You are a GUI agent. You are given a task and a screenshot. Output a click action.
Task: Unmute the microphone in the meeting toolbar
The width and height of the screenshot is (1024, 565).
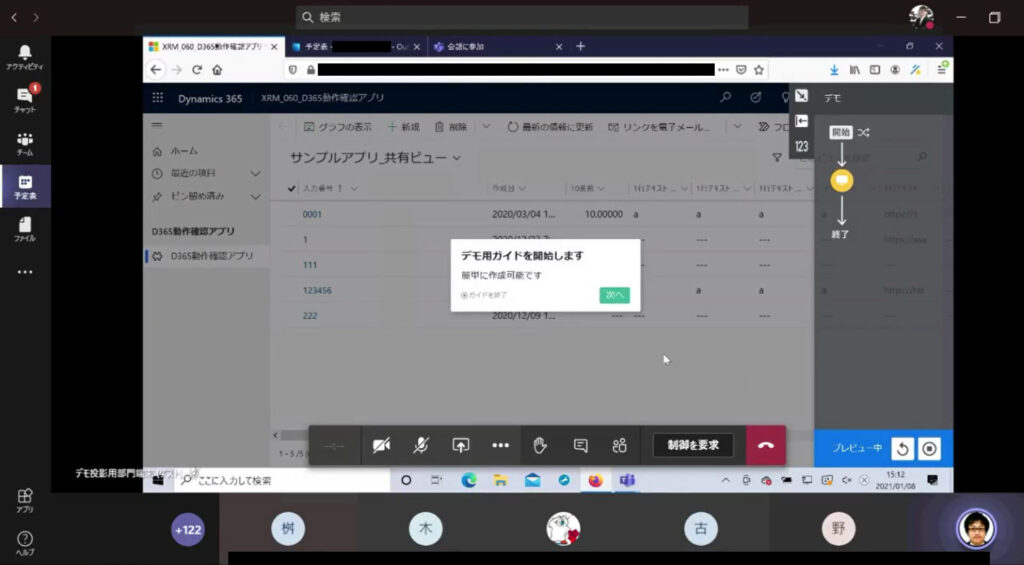(x=421, y=445)
